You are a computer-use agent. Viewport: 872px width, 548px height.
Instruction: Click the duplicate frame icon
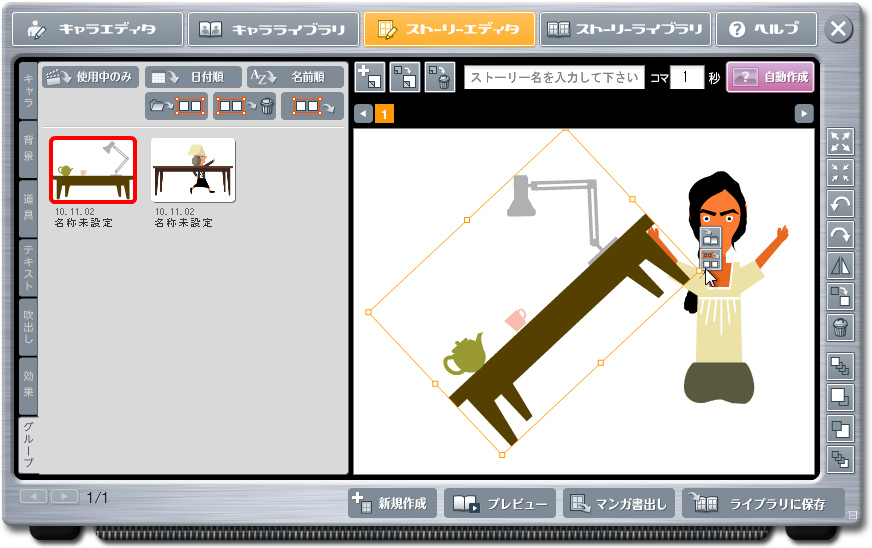(x=405, y=77)
